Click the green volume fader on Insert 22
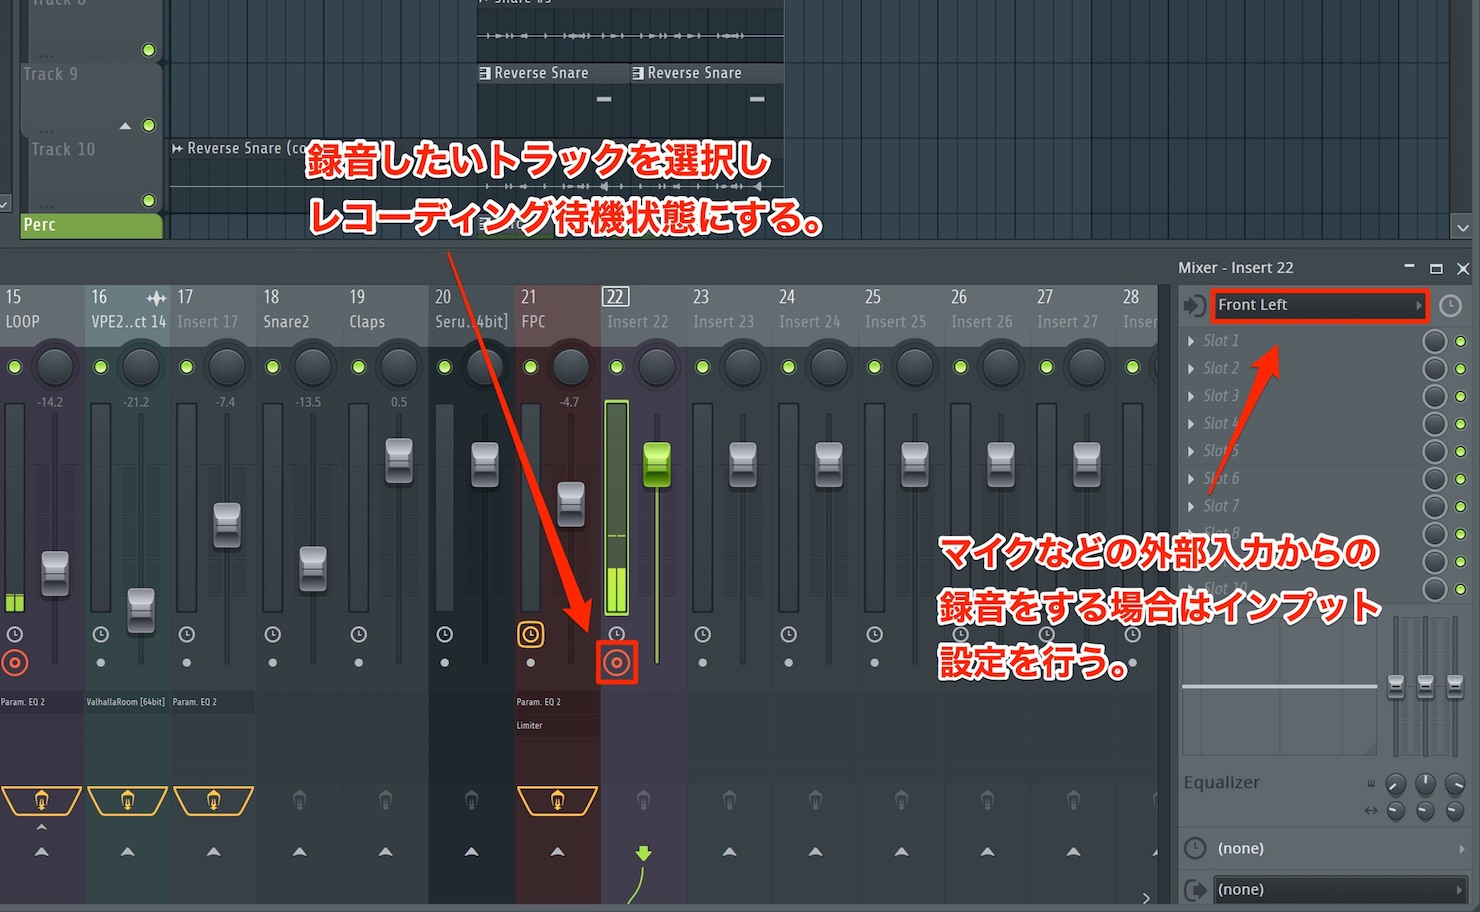This screenshot has height=912, width=1480. 657,465
